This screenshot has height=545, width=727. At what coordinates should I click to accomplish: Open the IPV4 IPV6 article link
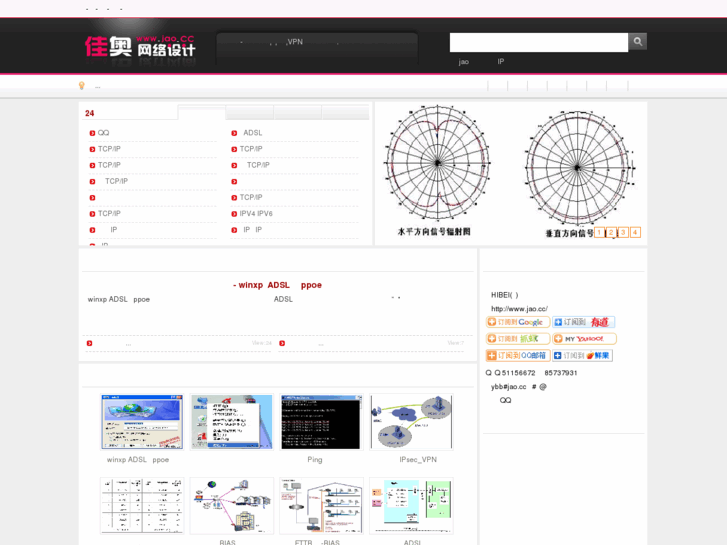click(x=256, y=213)
